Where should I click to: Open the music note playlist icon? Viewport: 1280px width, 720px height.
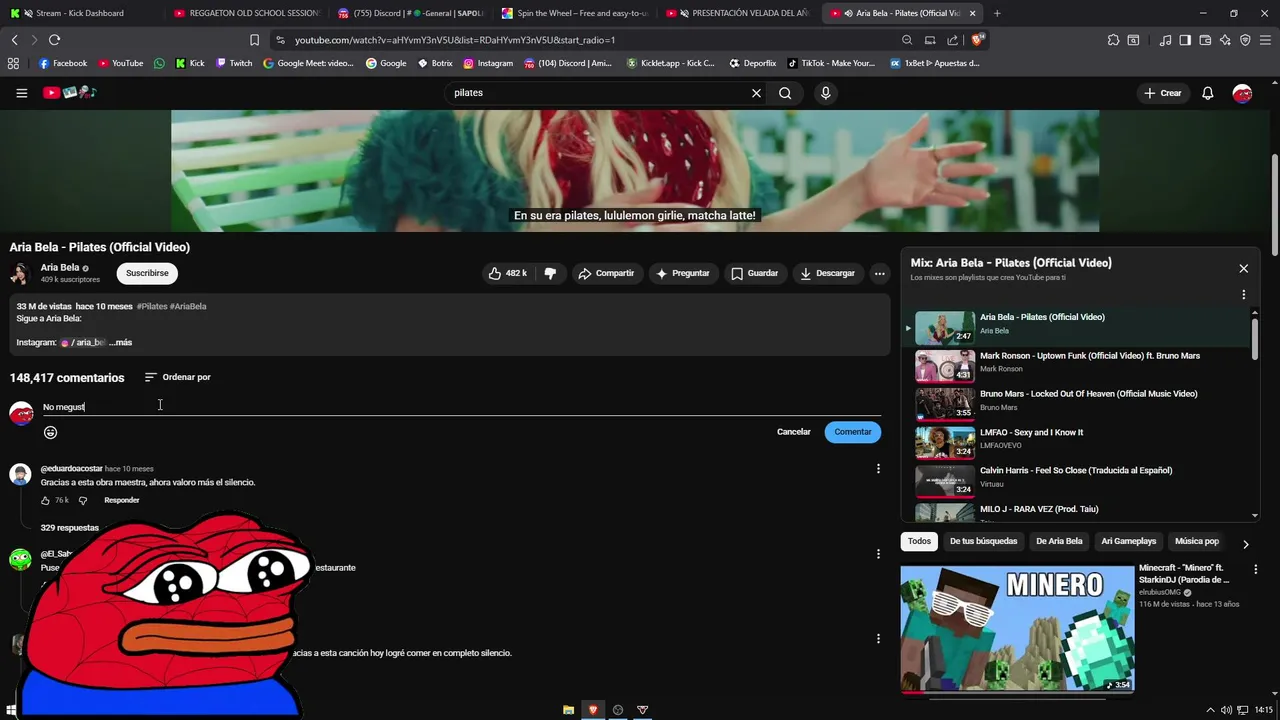pyautogui.click(x=1165, y=40)
